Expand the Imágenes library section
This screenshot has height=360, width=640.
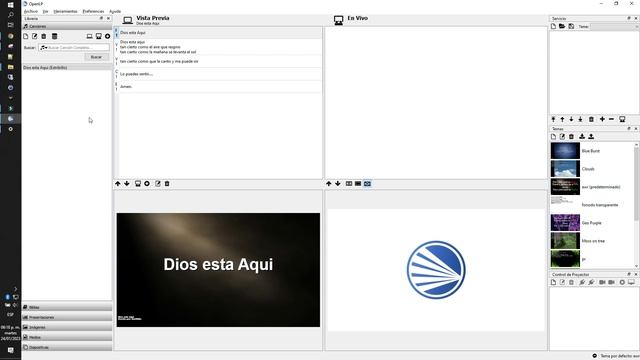(x=67, y=327)
